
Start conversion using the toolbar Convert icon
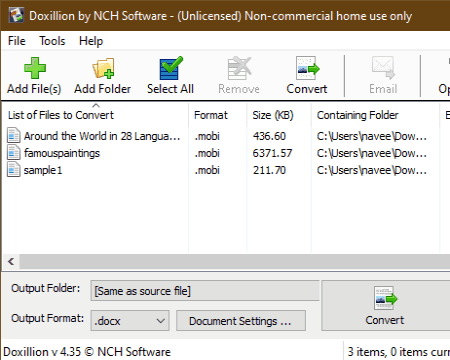[x=307, y=68]
